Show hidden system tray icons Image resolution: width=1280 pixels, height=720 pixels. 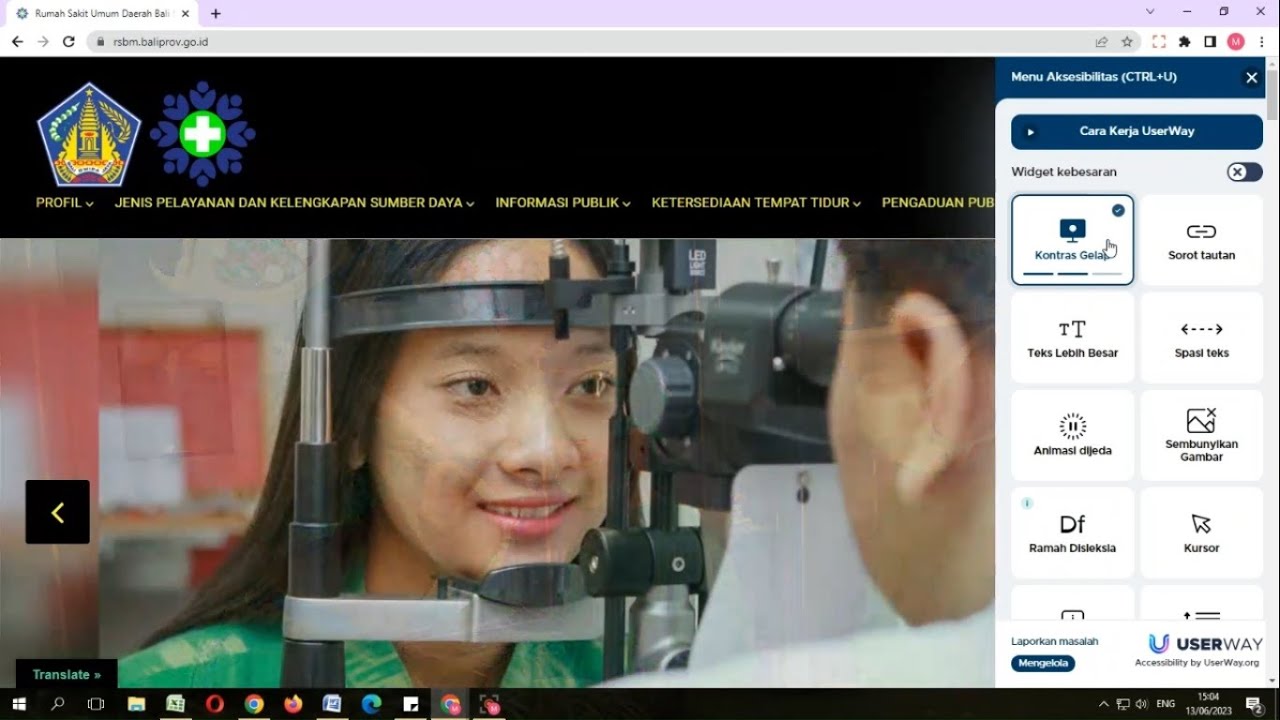(1104, 704)
